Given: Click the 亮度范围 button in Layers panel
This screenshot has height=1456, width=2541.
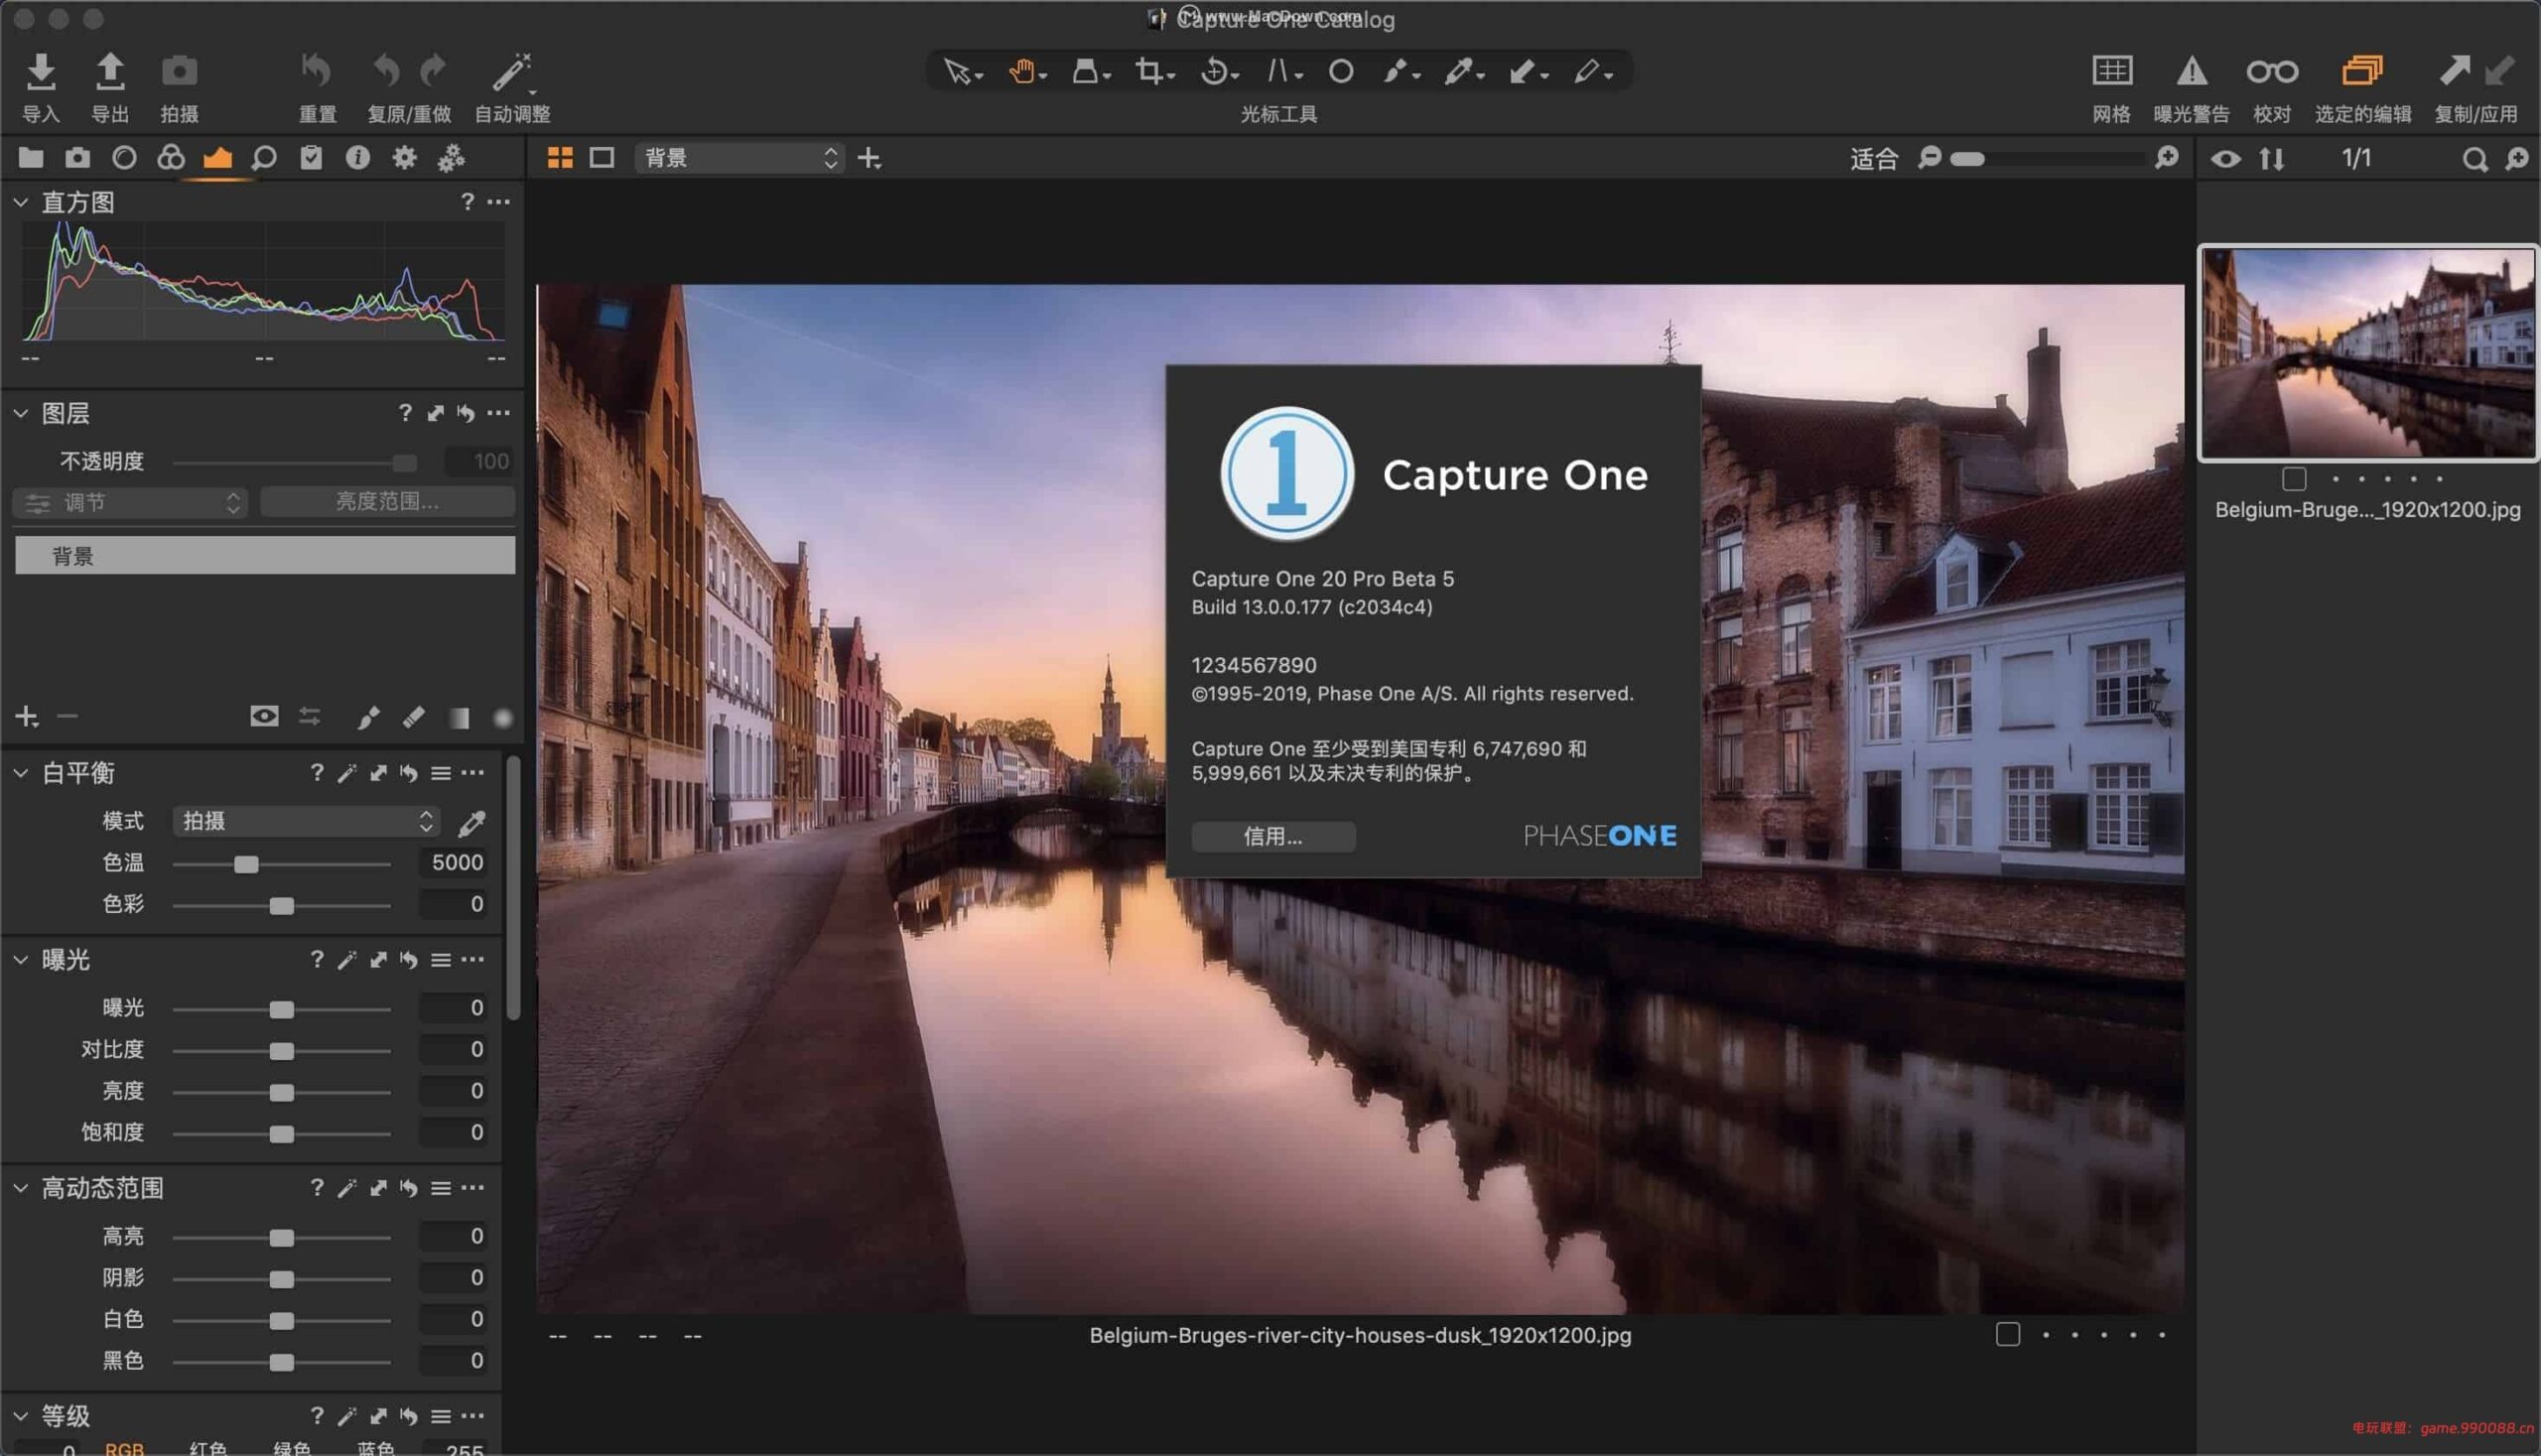Looking at the screenshot, I should coord(387,501).
